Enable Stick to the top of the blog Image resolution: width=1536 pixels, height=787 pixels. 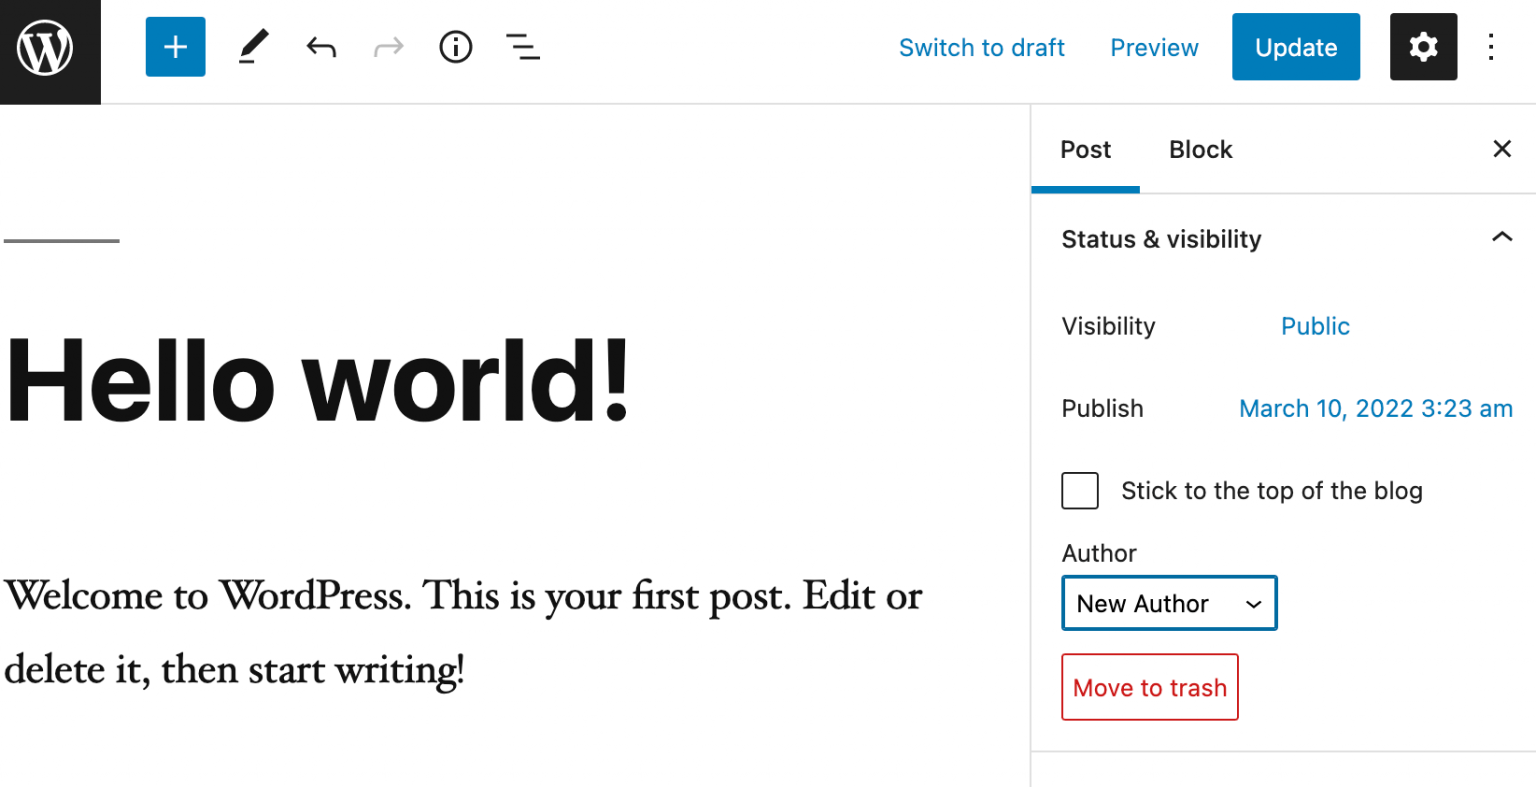click(x=1079, y=490)
